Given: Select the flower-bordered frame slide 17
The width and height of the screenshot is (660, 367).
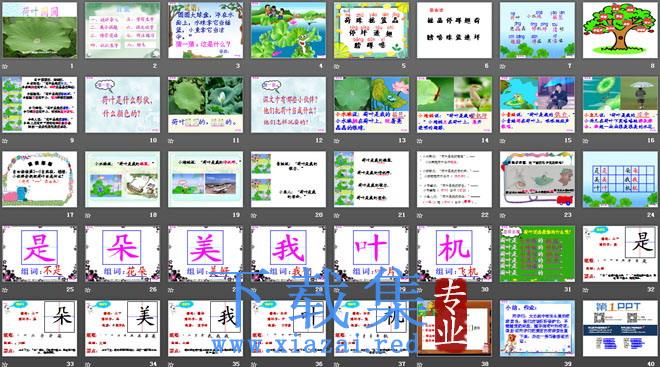Looking at the screenshot, I should pyautogui.click(x=40, y=179).
